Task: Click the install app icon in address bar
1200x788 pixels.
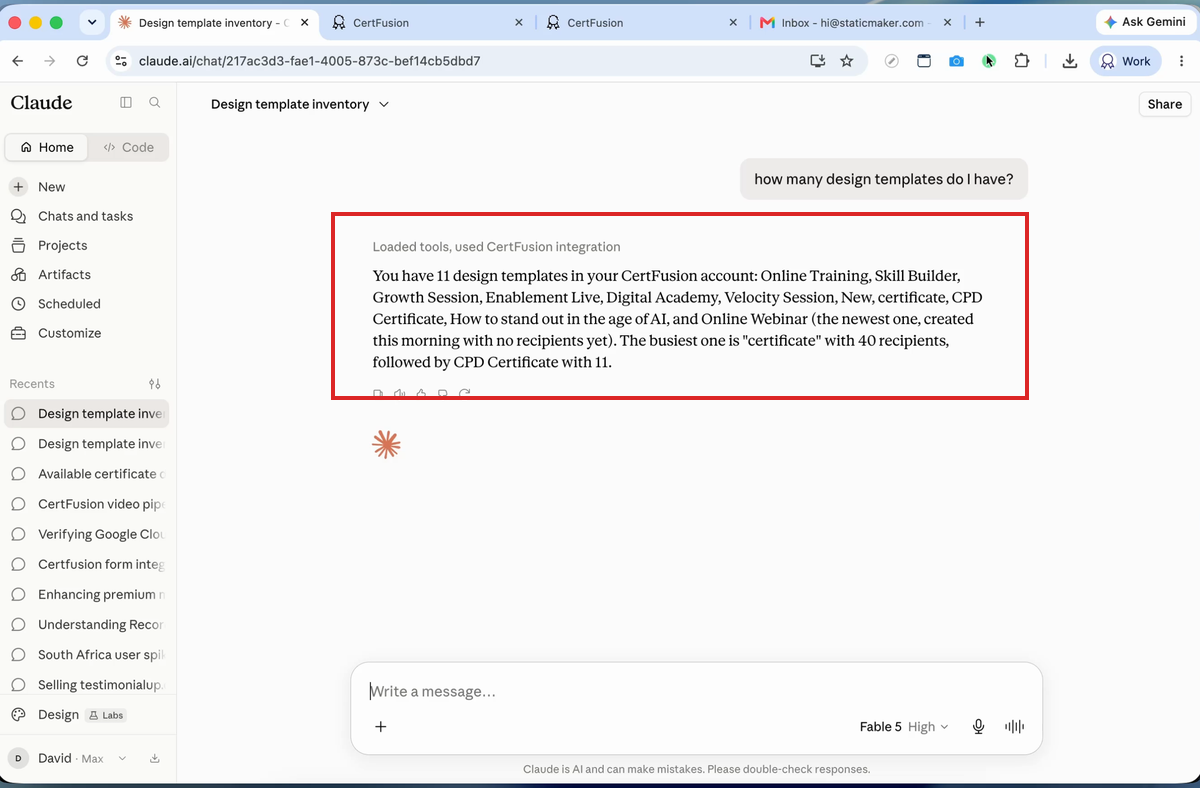Action: pos(818,61)
